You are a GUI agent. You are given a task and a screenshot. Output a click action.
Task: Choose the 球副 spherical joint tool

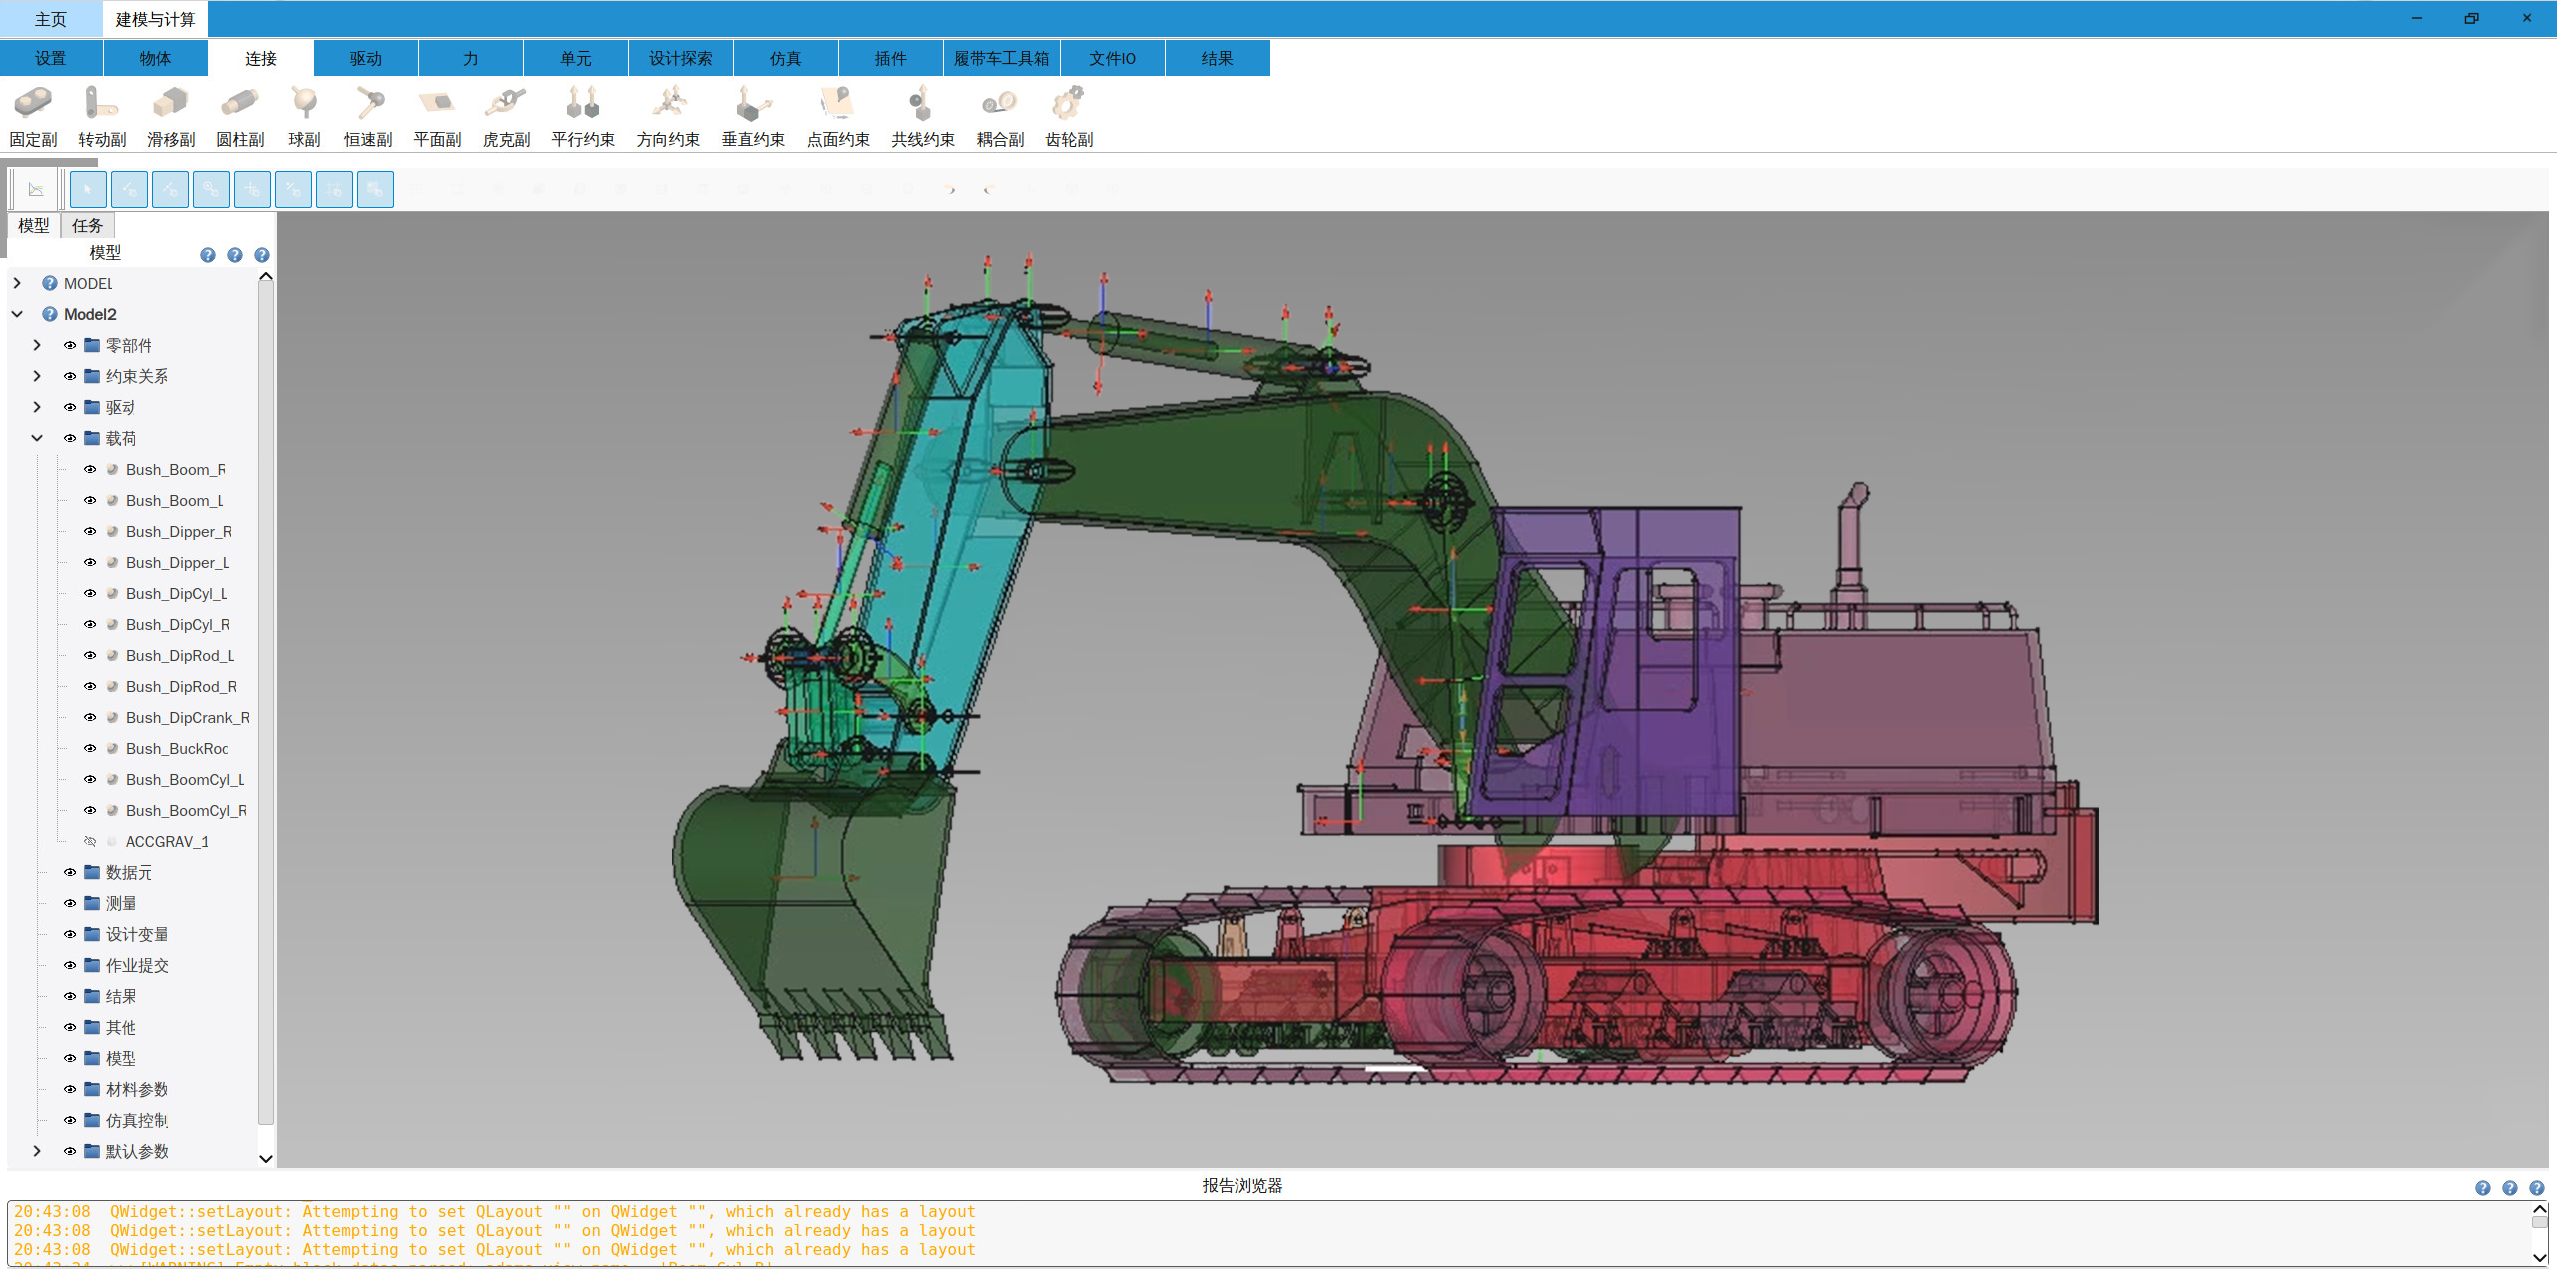(x=304, y=116)
